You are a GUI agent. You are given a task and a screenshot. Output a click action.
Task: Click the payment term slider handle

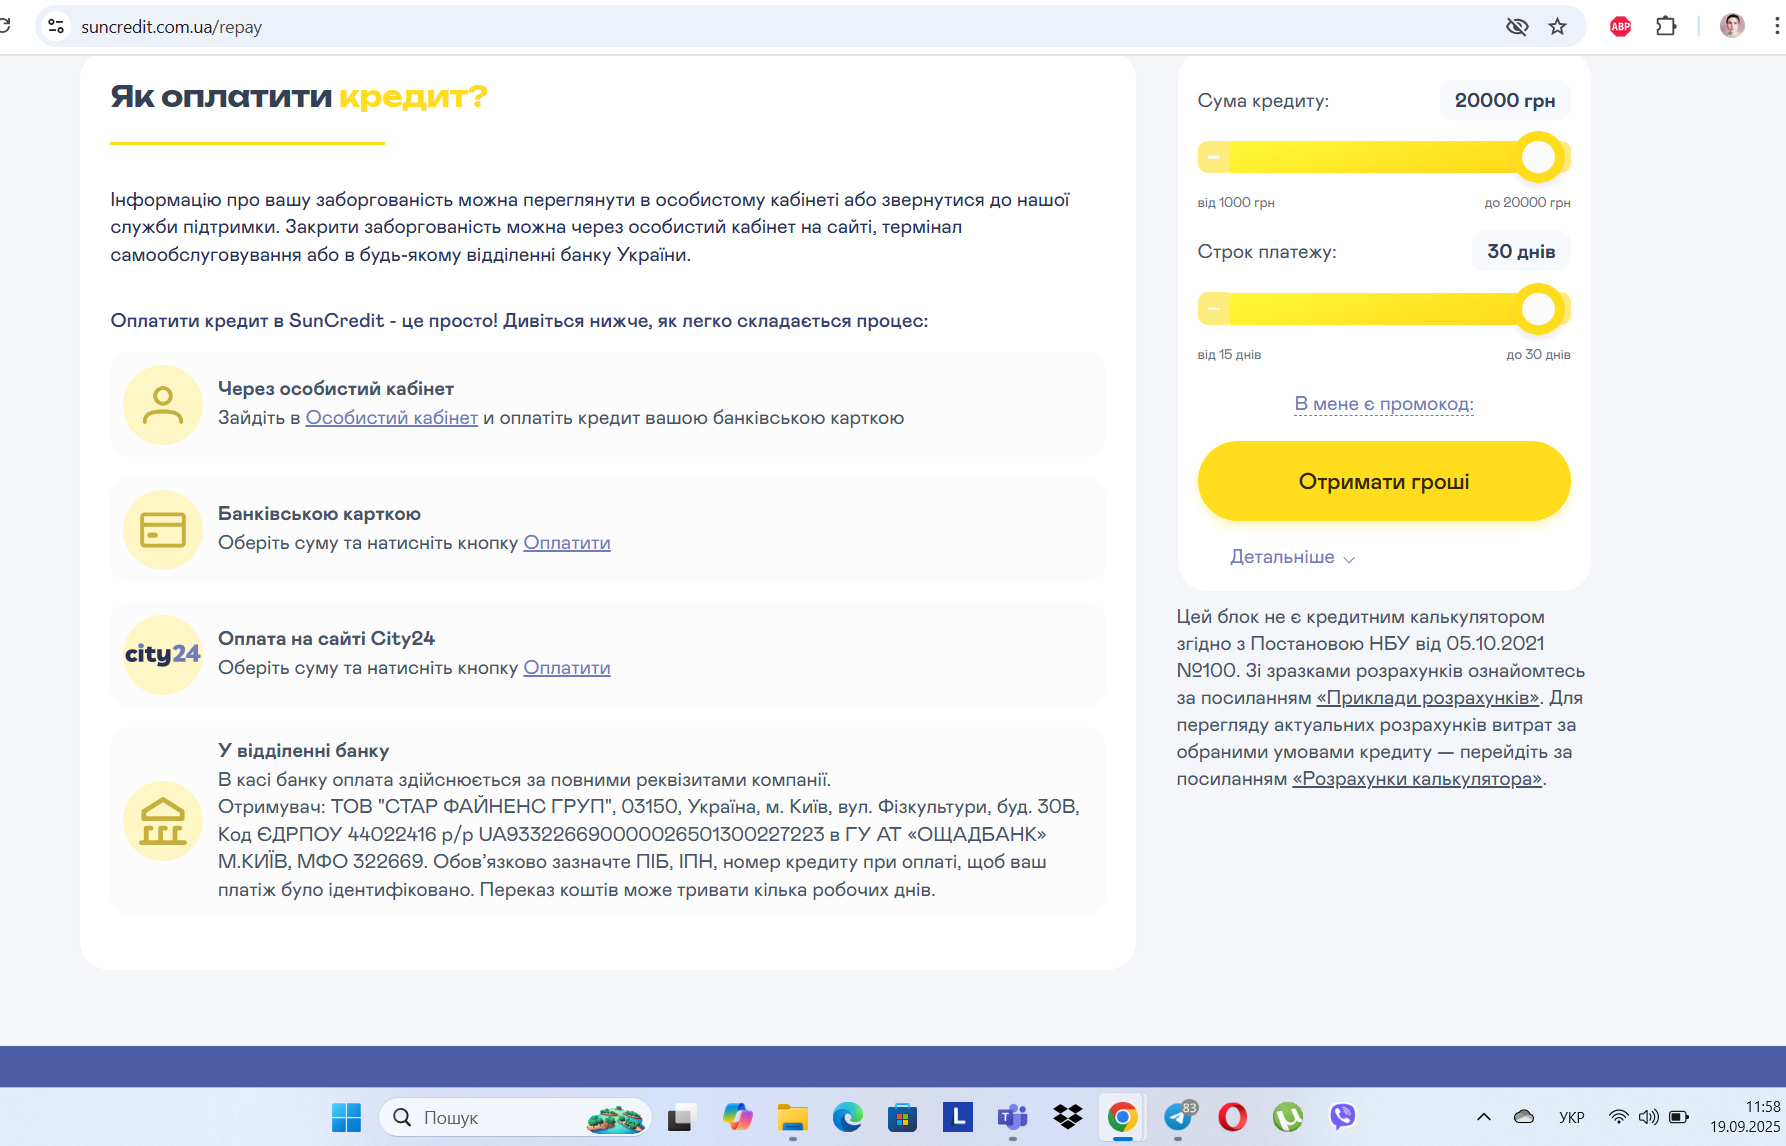[x=1539, y=309]
